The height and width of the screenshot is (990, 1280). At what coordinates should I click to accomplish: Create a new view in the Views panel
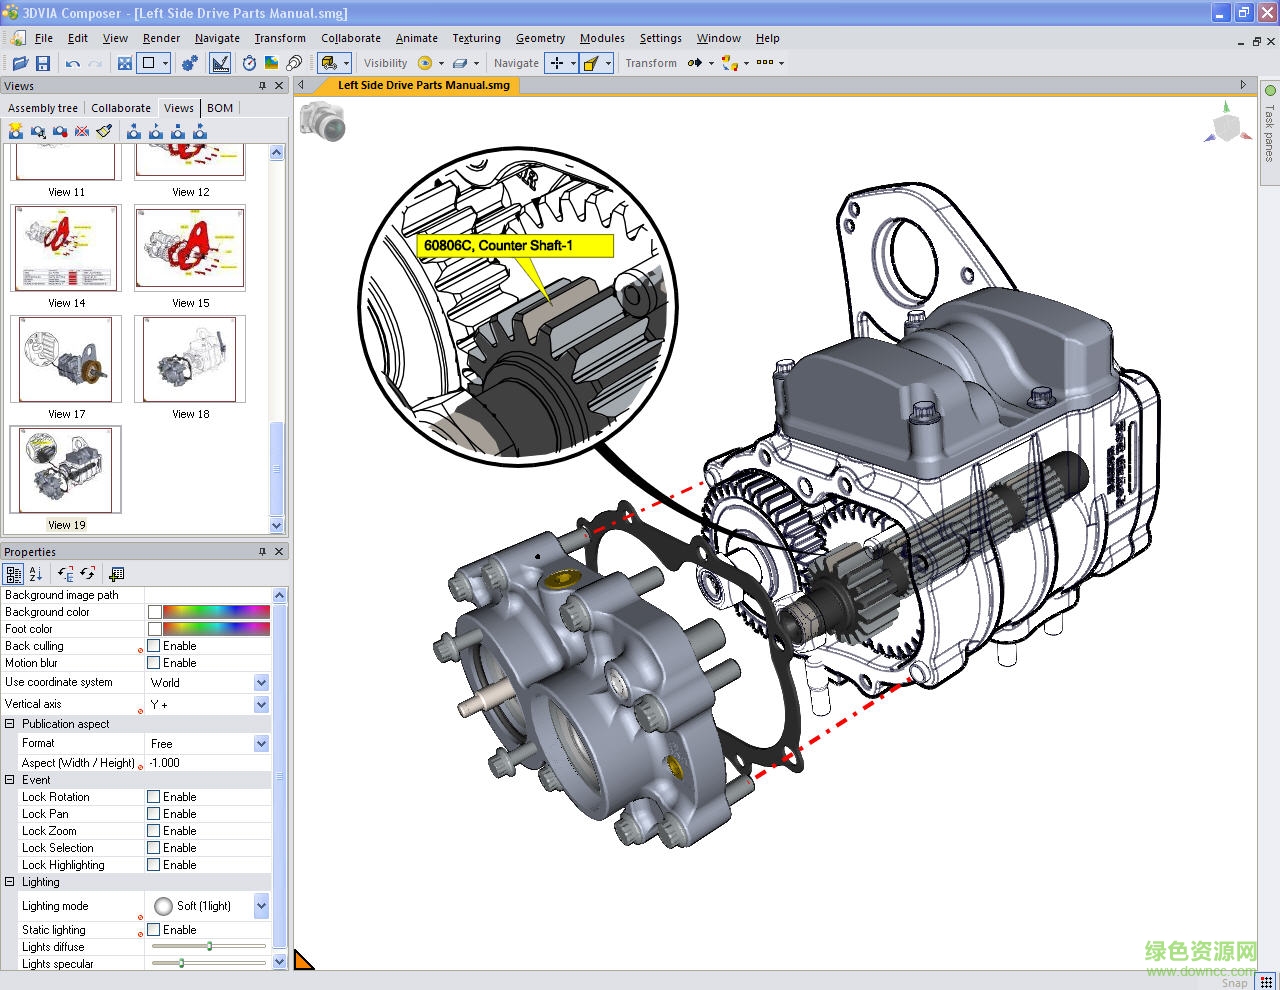click(x=15, y=131)
